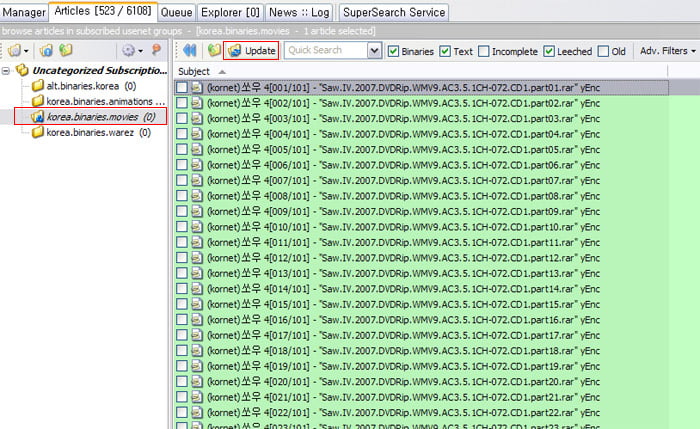
Task: Enable the Incomplete filter checkbox
Action: click(x=485, y=51)
